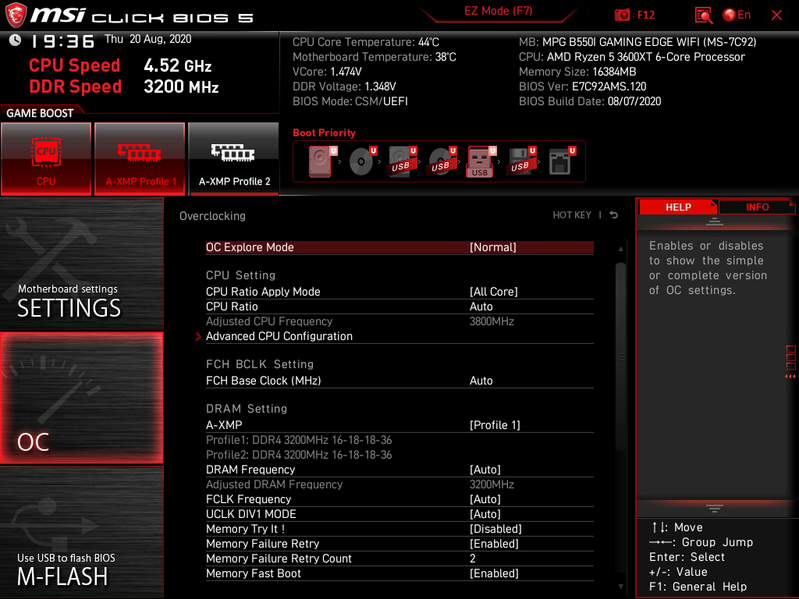This screenshot has width=799, height=599.
Task: Select the USB floppy boot icon
Action: pyautogui.click(x=521, y=162)
